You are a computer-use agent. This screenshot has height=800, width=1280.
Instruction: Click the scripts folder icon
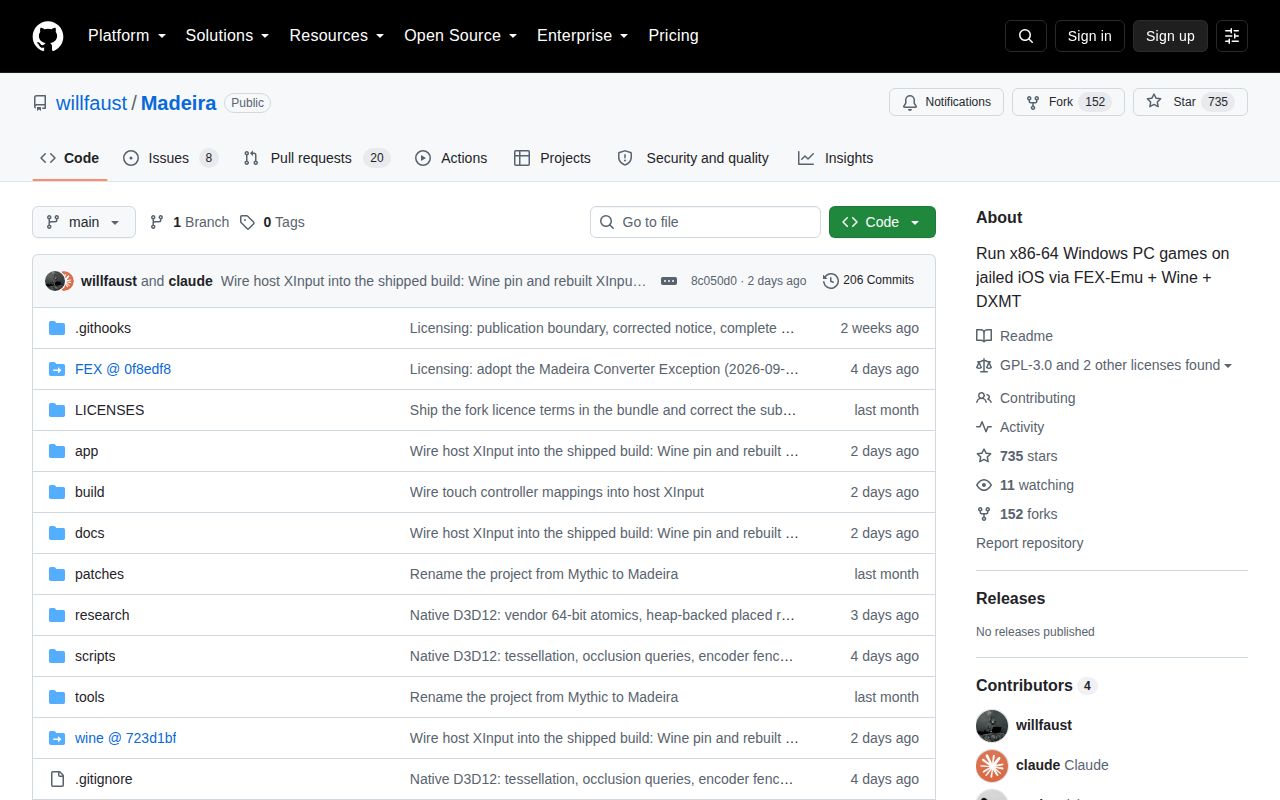click(x=57, y=656)
